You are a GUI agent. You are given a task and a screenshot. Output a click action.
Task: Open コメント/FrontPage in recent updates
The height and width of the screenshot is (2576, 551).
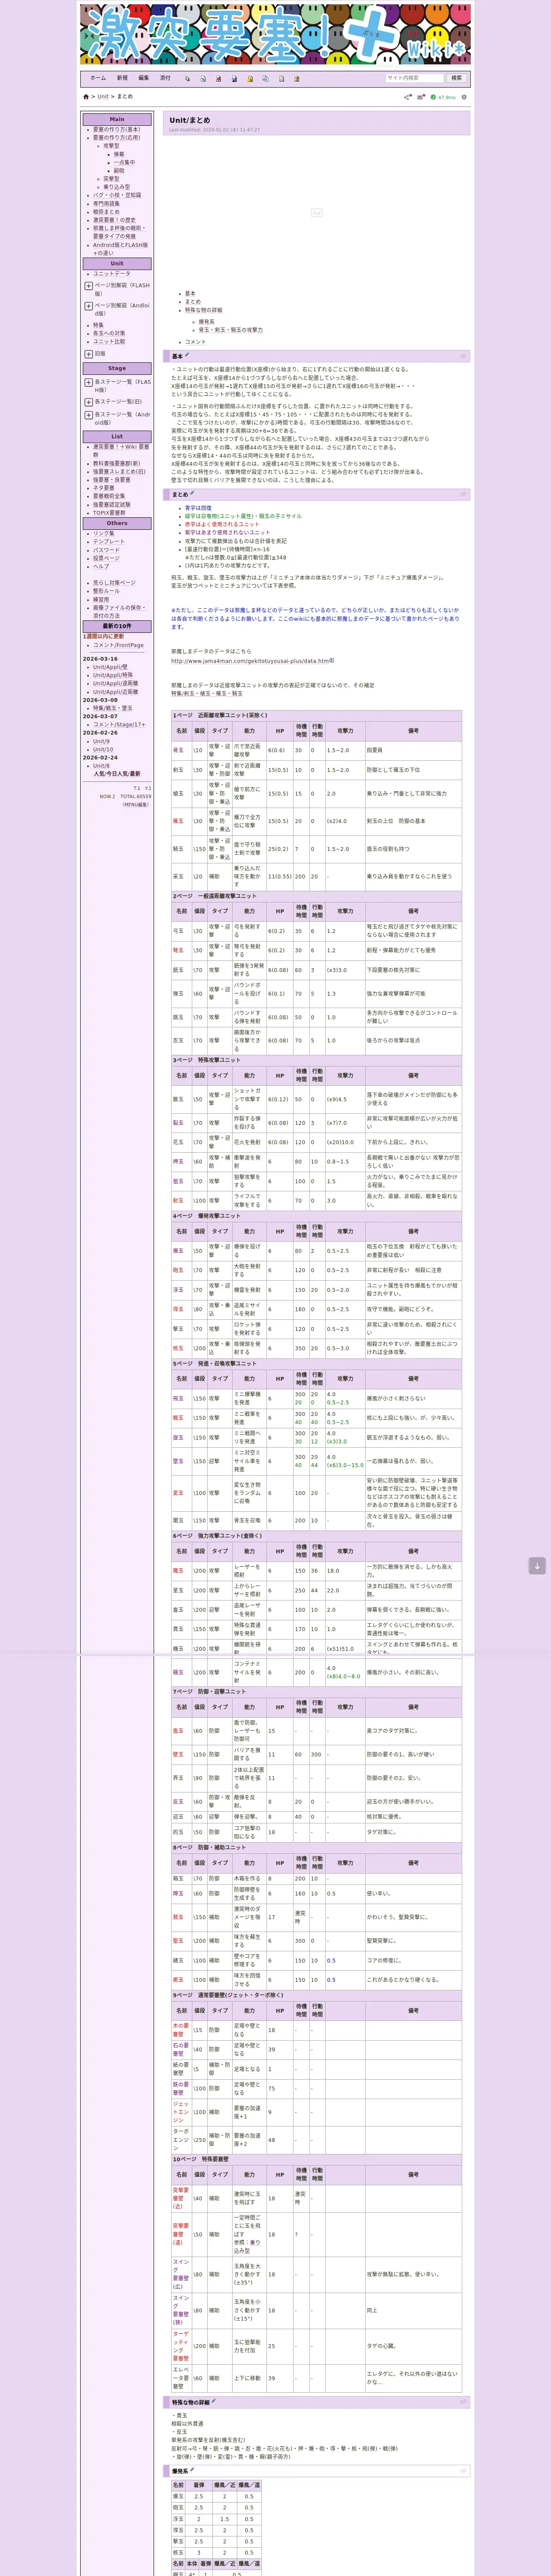(118, 645)
